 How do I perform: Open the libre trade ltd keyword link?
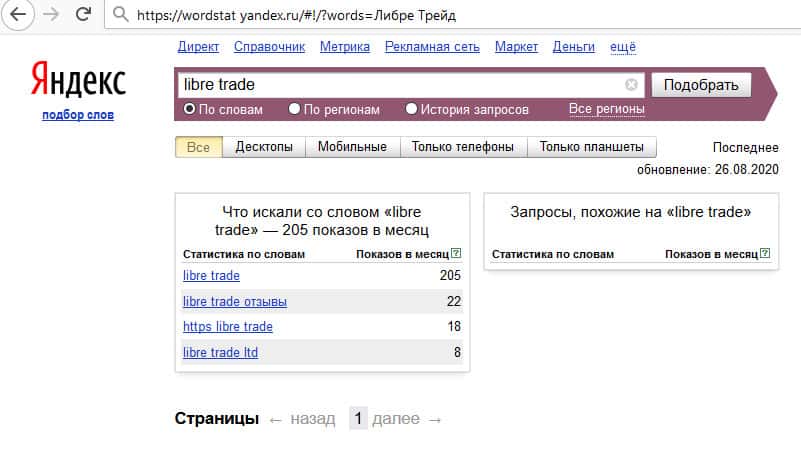pos(220,352)
